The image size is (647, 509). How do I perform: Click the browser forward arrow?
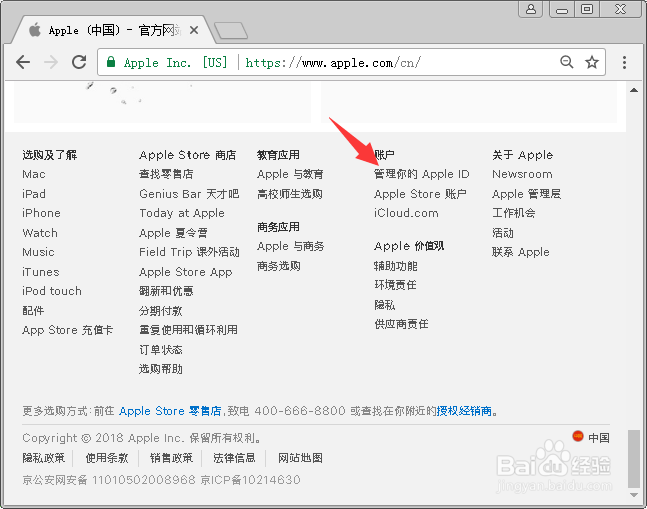point(51,62)
